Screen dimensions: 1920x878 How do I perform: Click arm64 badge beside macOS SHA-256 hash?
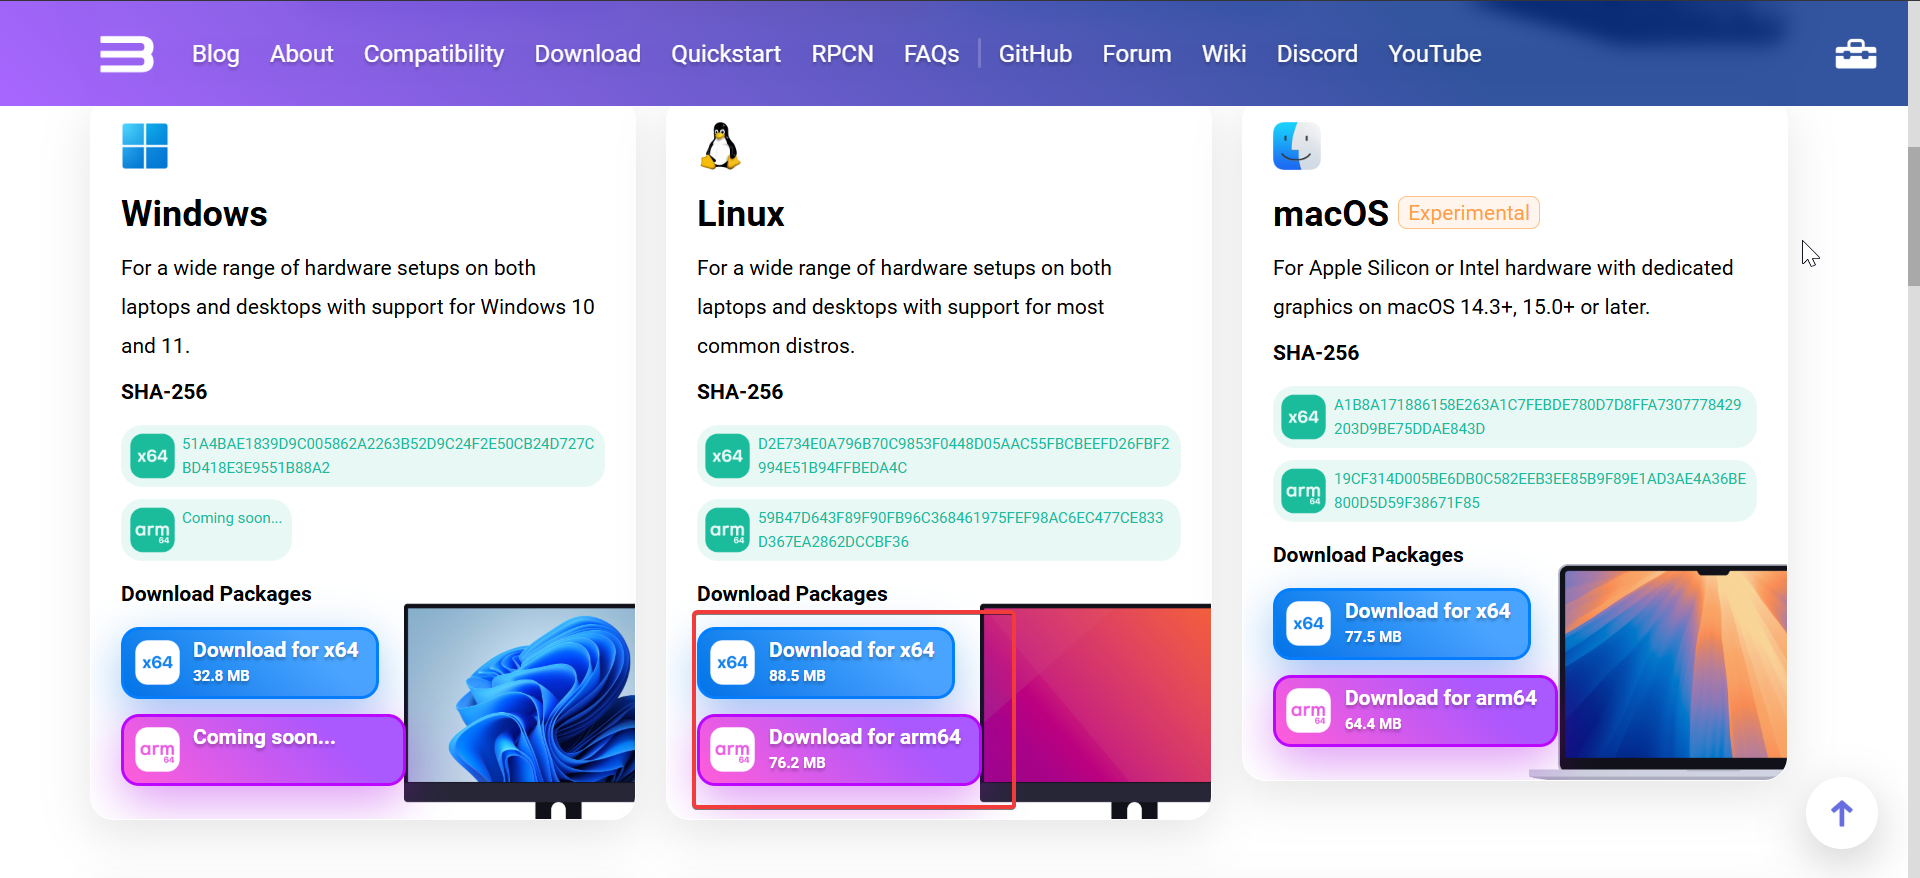(x=1304, y=491)
